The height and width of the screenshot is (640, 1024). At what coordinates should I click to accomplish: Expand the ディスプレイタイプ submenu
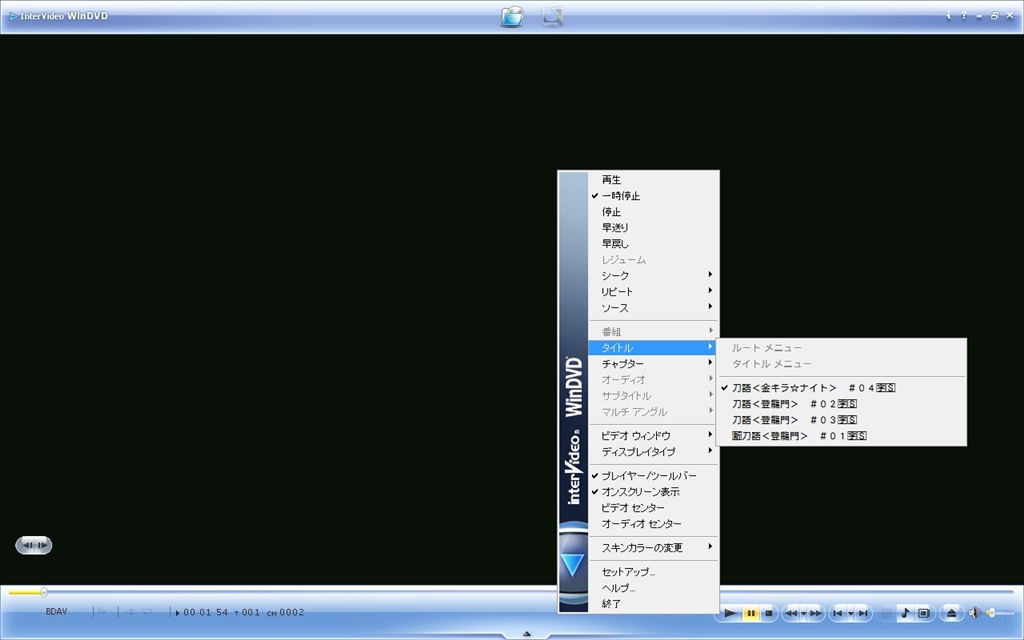[x=653, y=451]
